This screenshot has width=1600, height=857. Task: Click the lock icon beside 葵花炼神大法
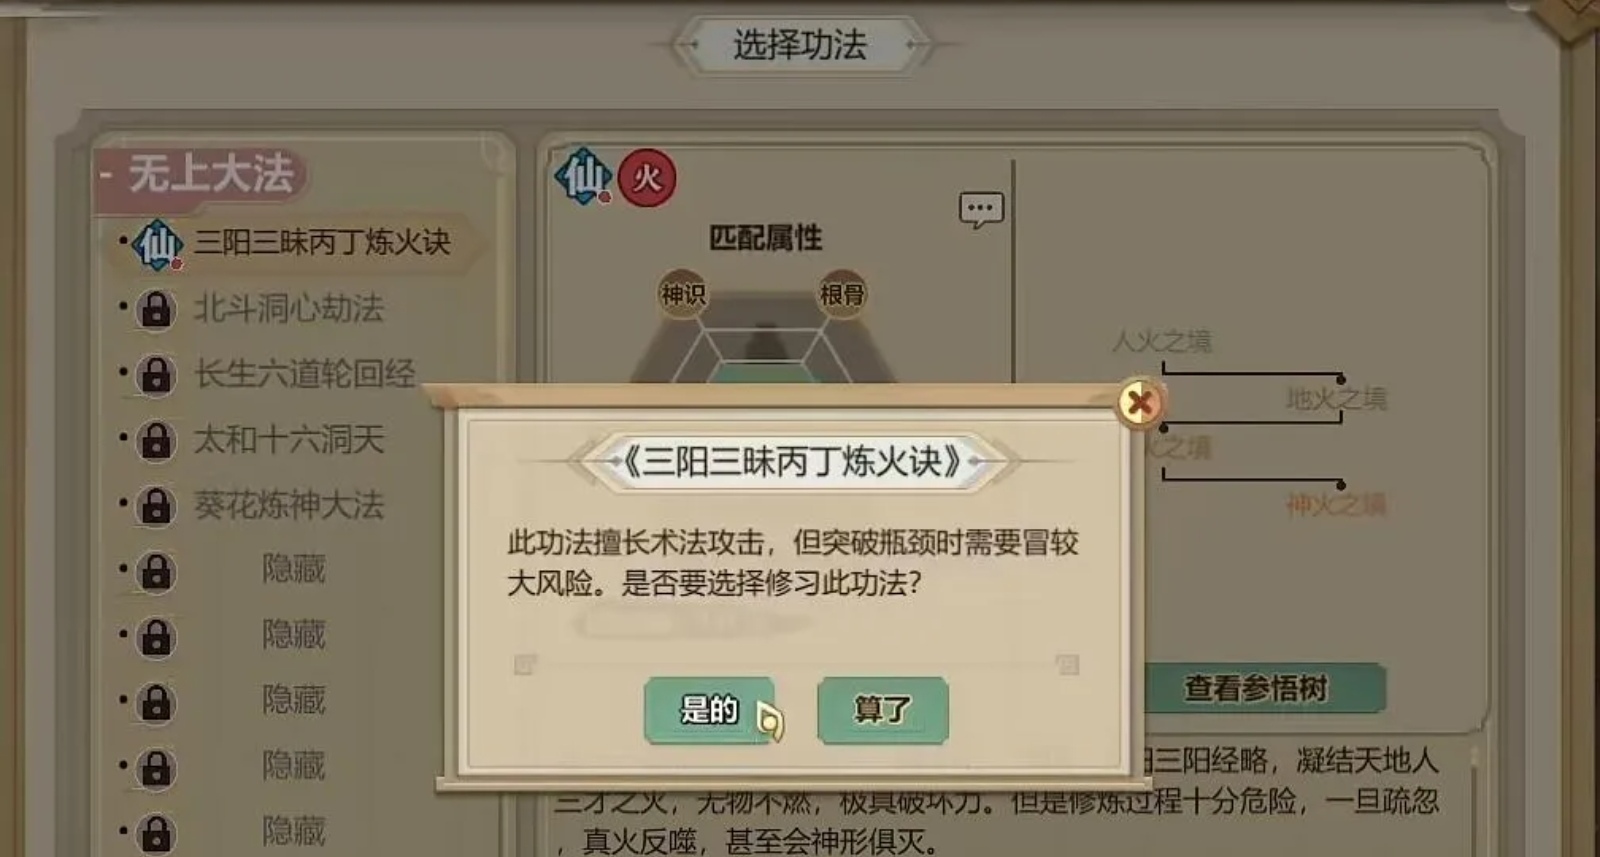coord(155,506)
